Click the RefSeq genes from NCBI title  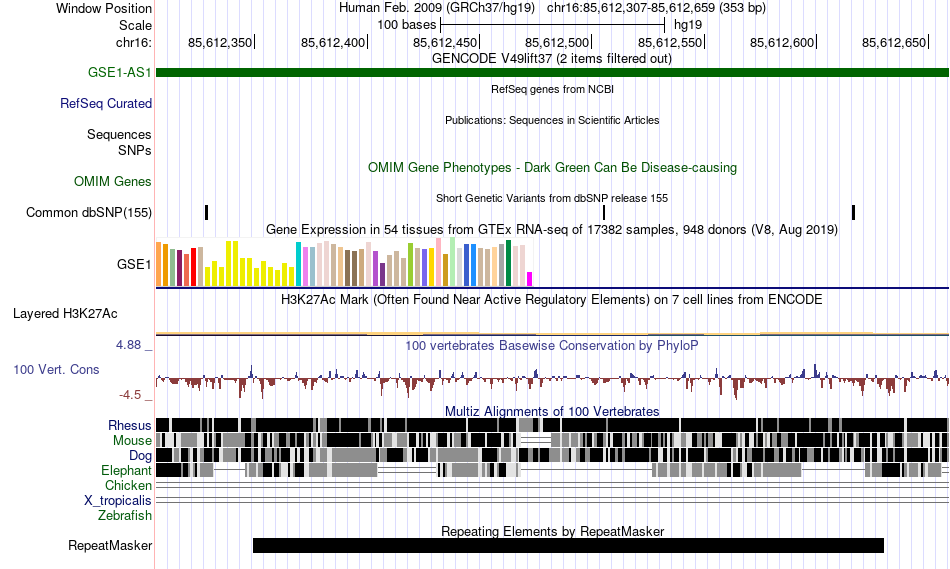[x=552, y=89]
